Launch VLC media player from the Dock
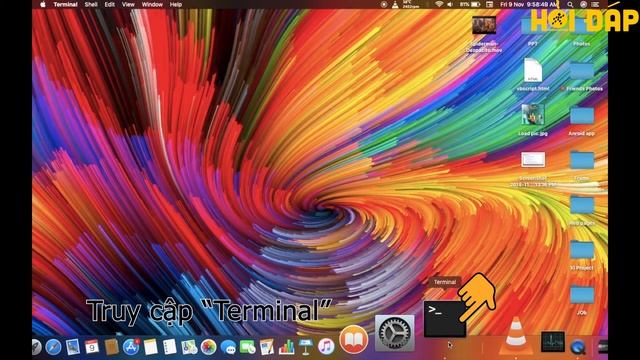640x360 pixels. tap(516, 336)
